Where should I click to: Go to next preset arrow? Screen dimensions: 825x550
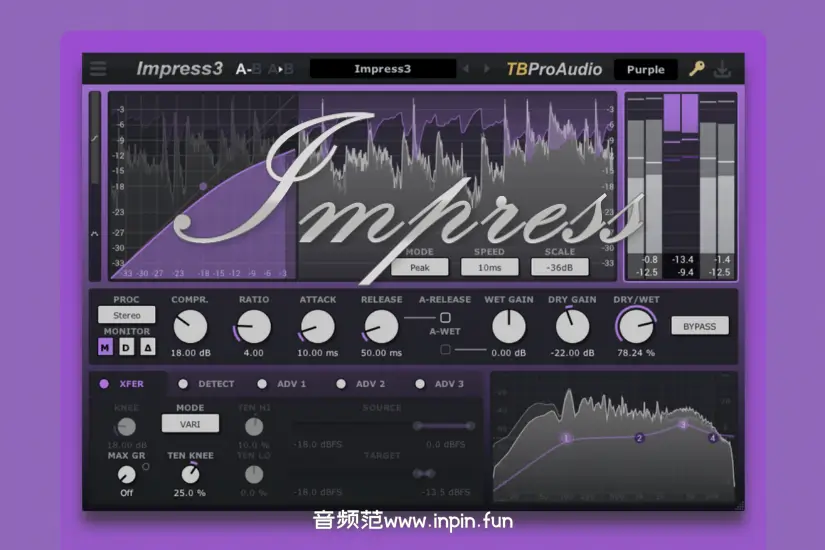tap(487, 69)
